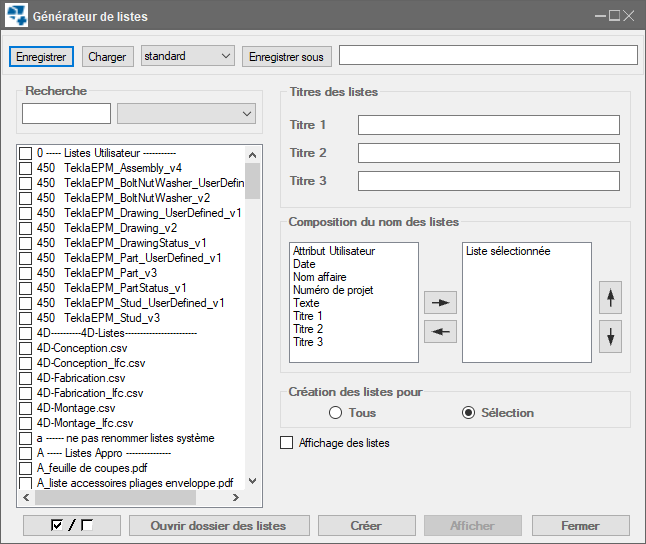Click the Titre 3 input field
The width and height of the screenshot is (646, 544).
coord(489,181)
